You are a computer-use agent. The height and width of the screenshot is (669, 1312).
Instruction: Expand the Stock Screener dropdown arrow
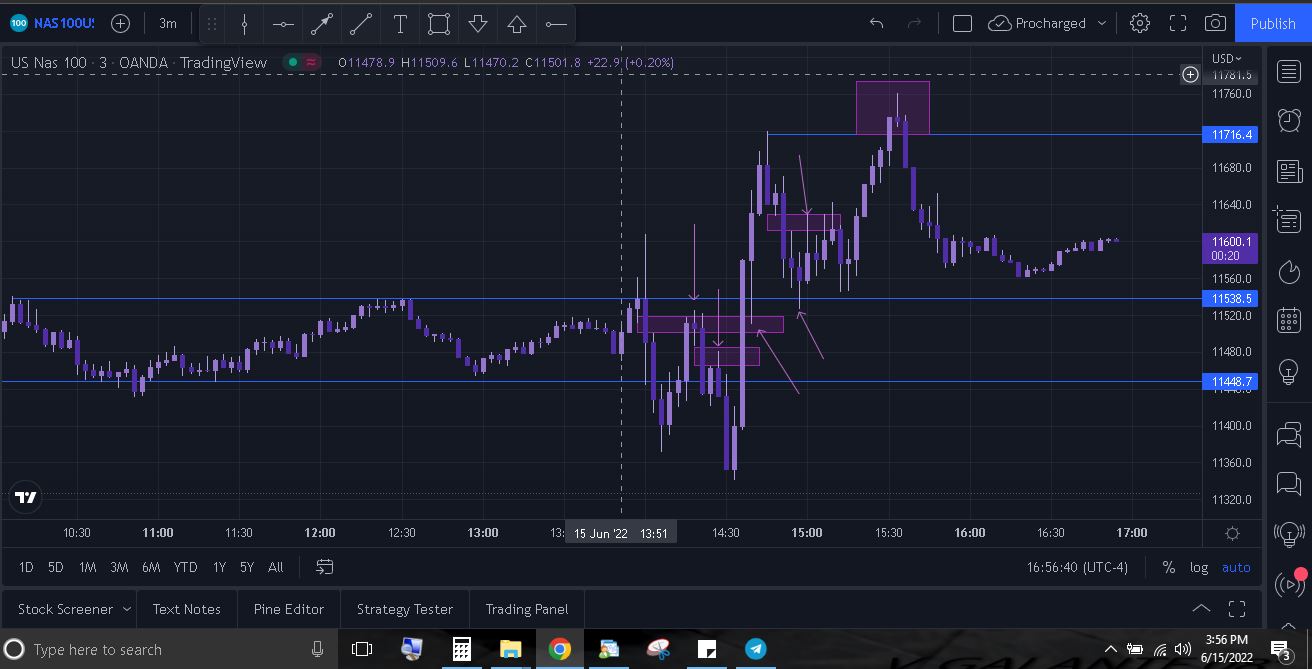coord(127,609)
